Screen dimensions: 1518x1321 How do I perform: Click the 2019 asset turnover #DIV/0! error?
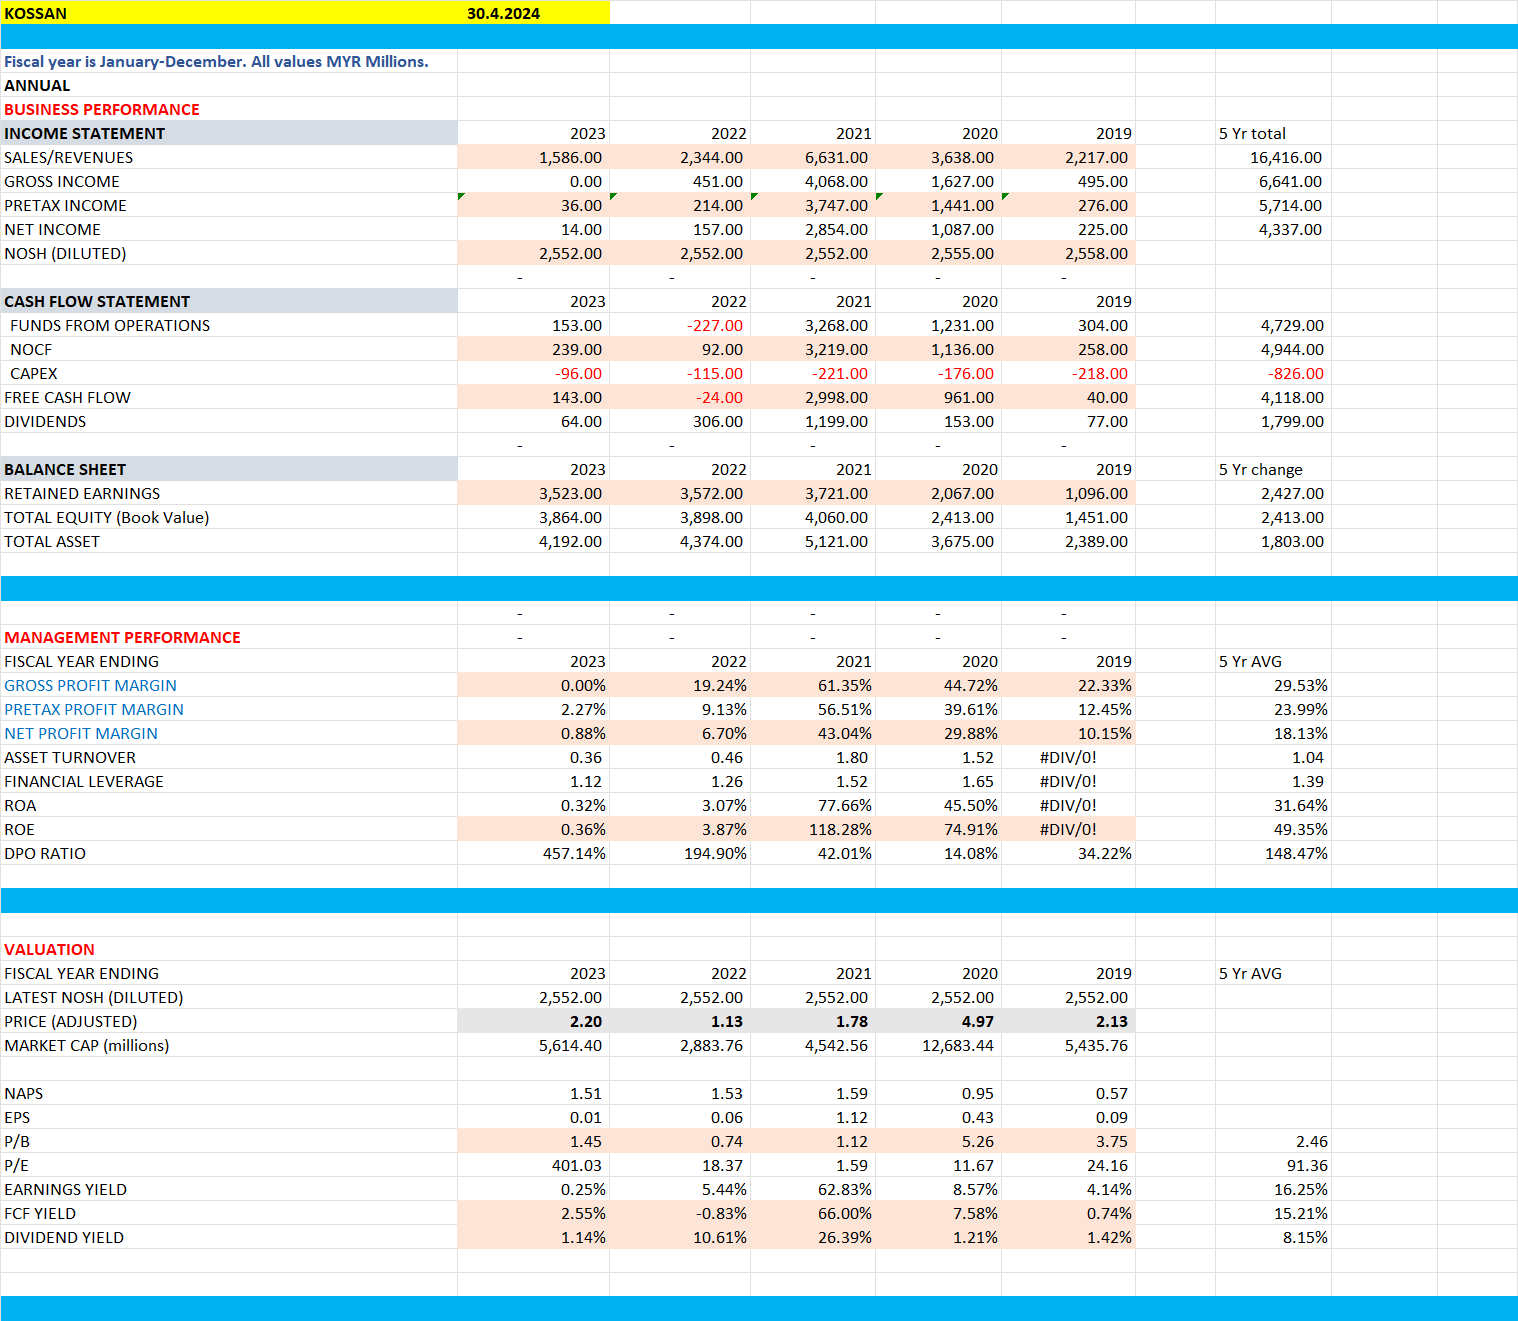point(1068,757)
